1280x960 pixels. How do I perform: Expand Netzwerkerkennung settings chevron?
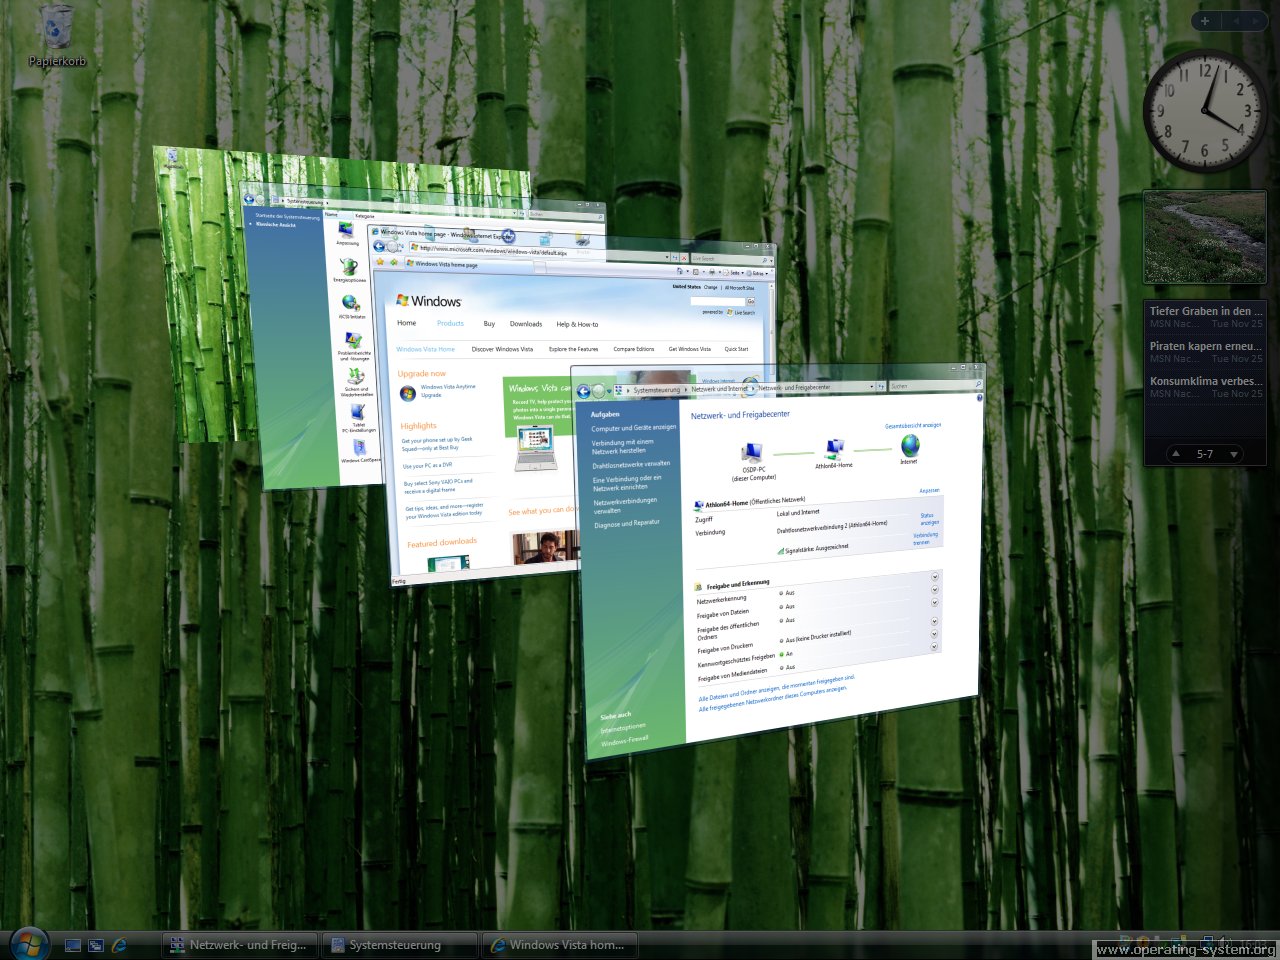click(x=935, y=577)
